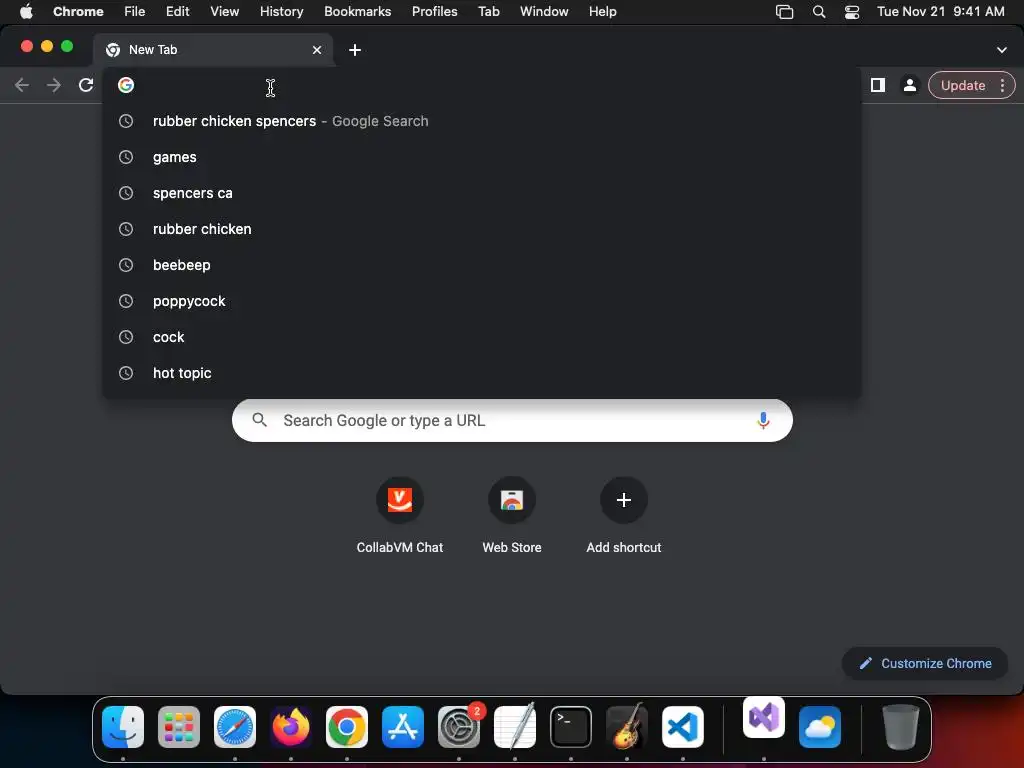Click Customize Chrome button

(925, 663)
